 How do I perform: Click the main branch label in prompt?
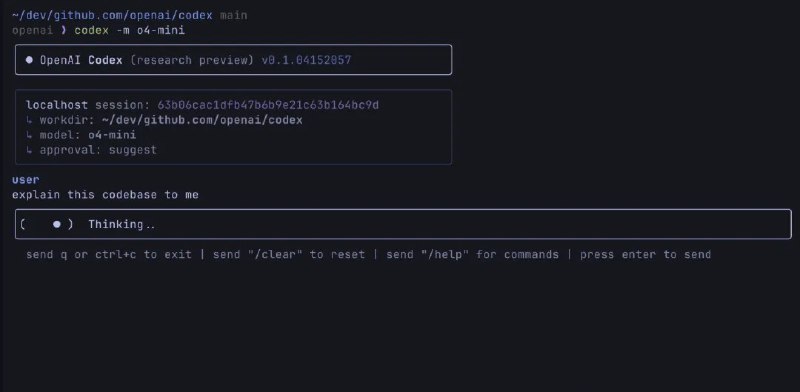point(234,15)
